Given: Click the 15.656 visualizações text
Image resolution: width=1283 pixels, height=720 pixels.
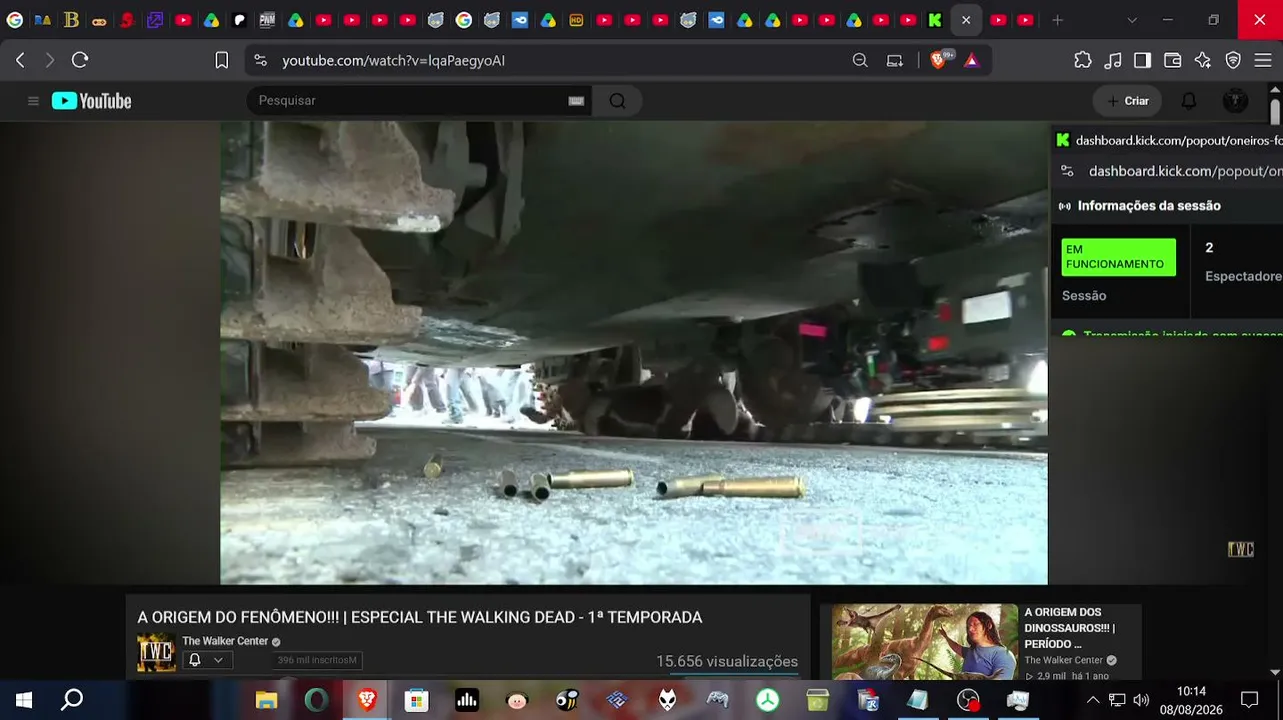Looking at the screenshot, I should tap(727, 661).
